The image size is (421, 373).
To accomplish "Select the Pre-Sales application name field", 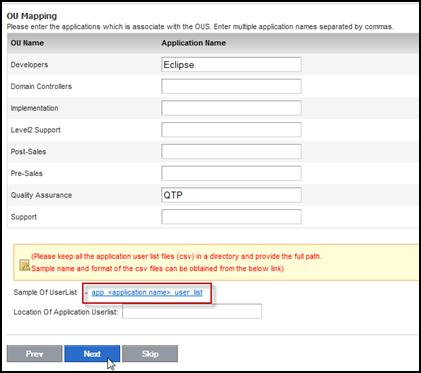I will [x=231, y=173].
